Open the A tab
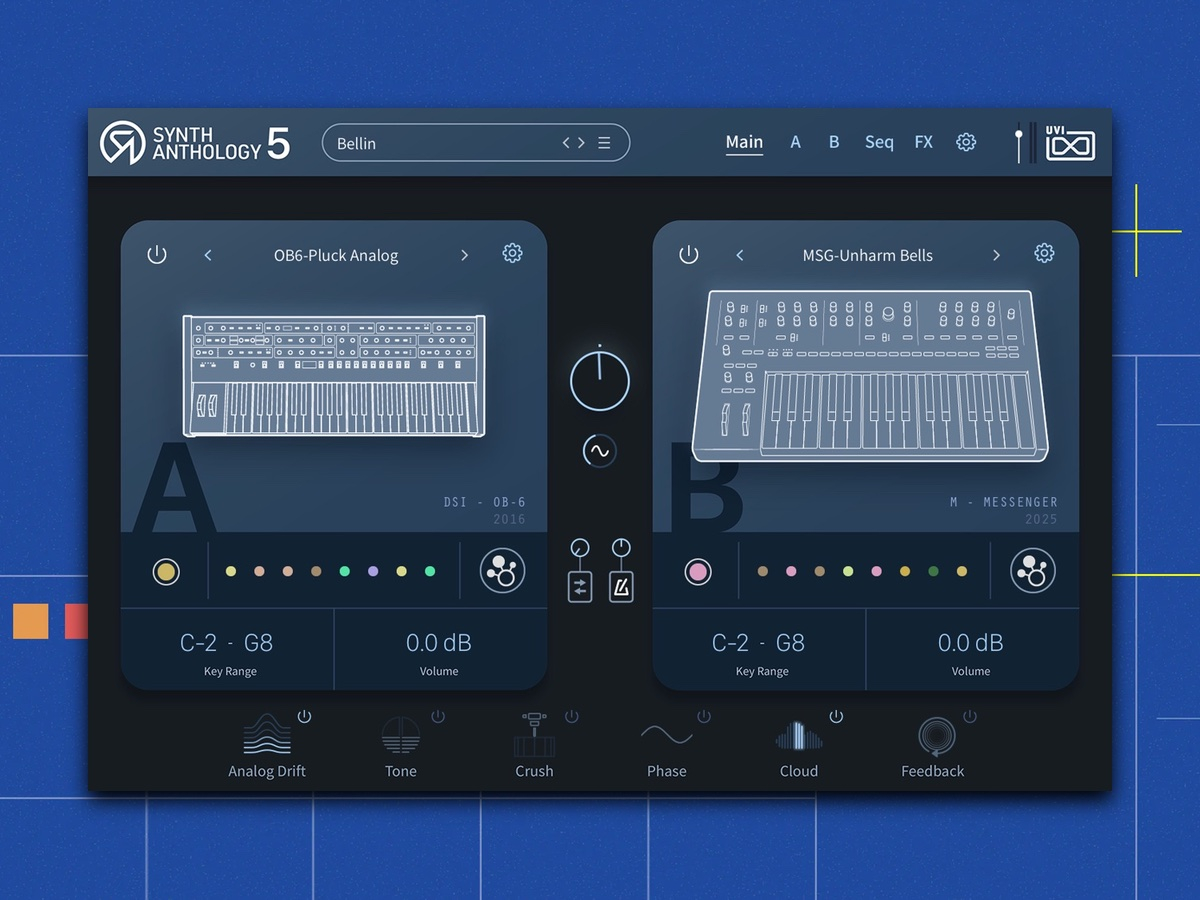The height and width of the screenshot is (900, 1200). (796, 142)
